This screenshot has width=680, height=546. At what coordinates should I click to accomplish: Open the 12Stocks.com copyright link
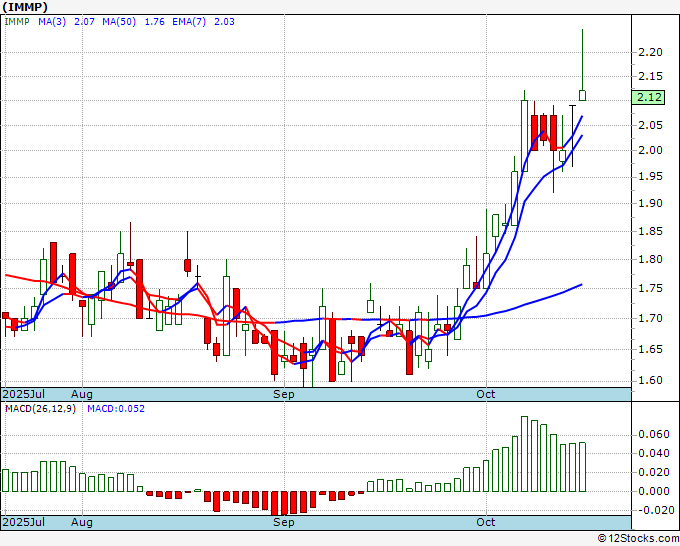pos(638,539)
